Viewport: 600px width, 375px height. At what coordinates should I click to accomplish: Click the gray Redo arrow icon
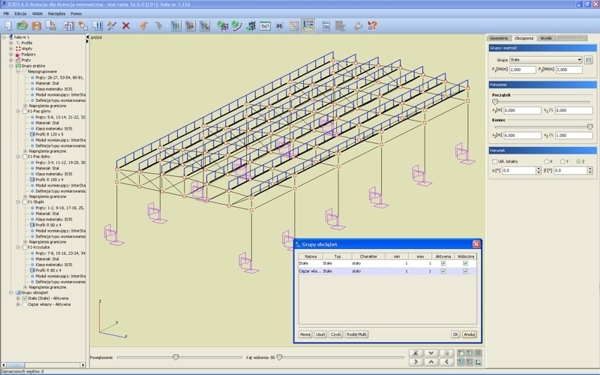point(158,26)
